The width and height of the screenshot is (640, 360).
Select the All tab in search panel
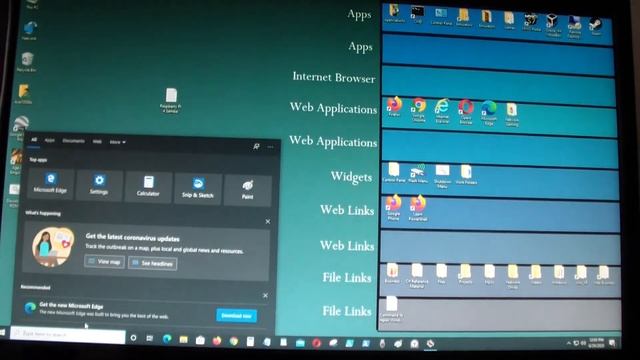34,140
